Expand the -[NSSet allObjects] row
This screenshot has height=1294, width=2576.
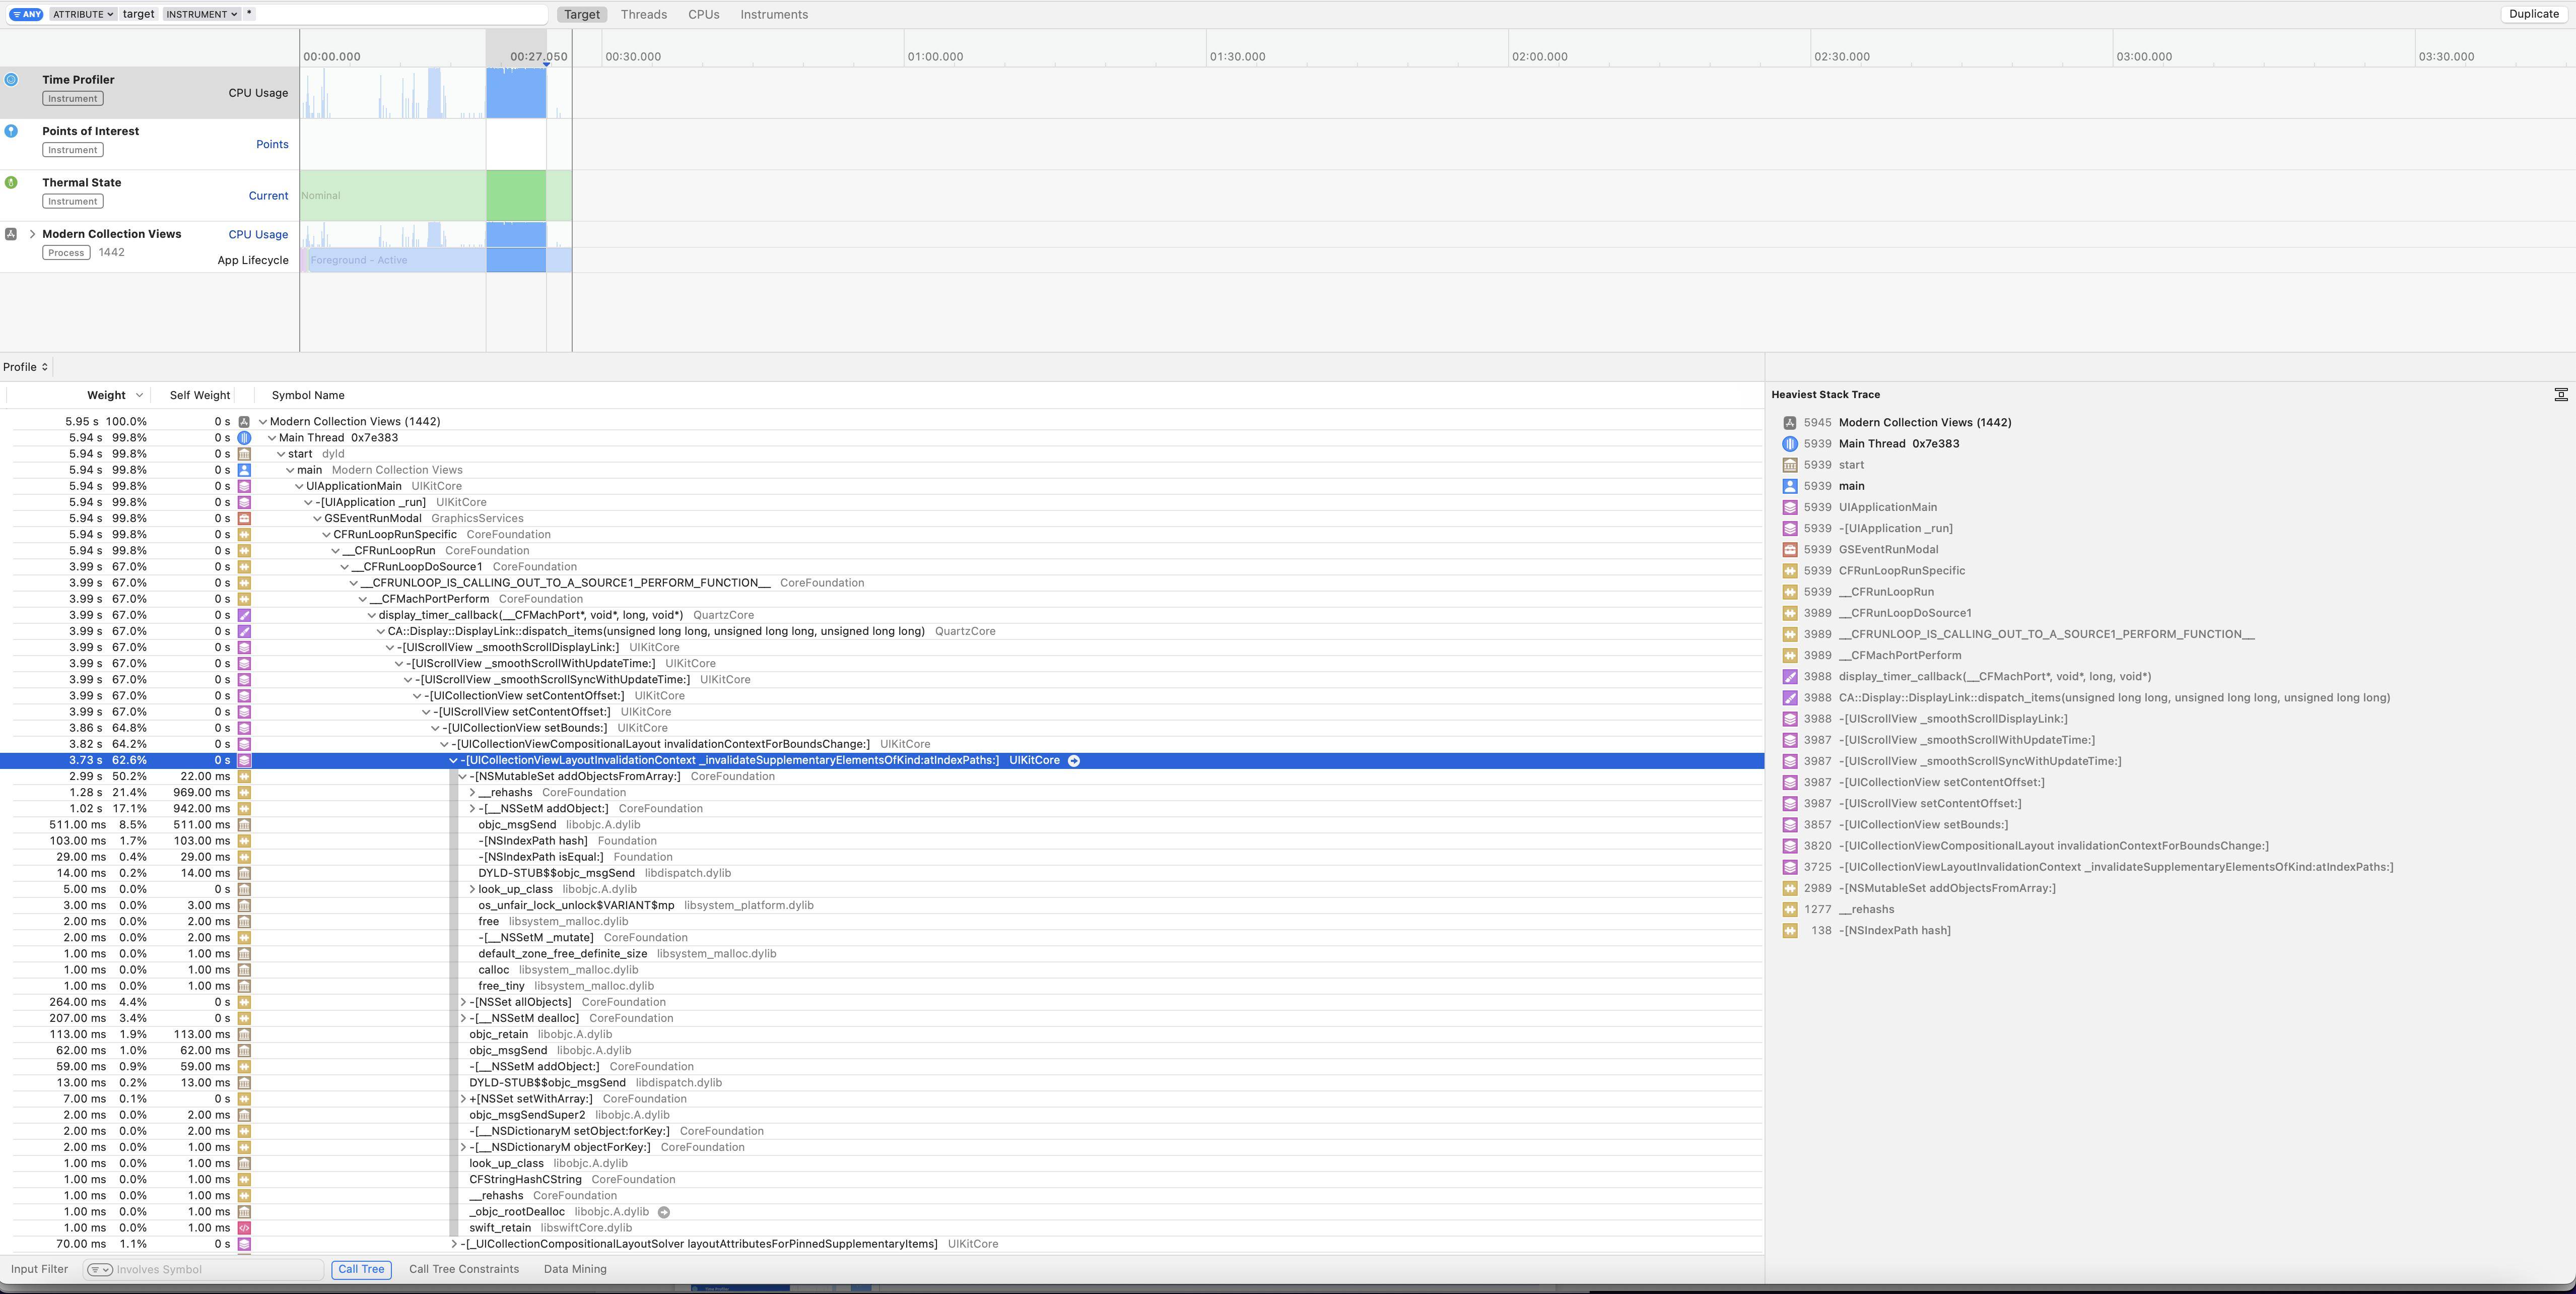tap(463, 1002)
